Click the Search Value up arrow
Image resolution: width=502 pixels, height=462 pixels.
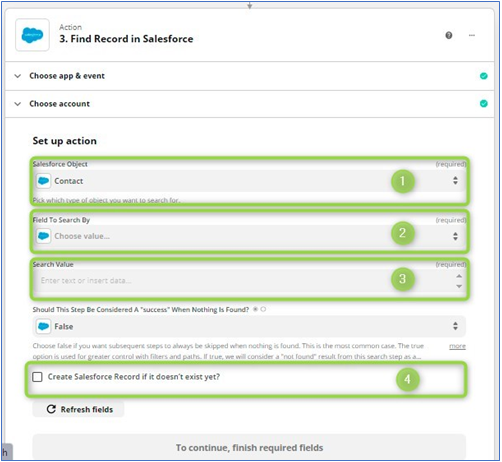[459, 276]
